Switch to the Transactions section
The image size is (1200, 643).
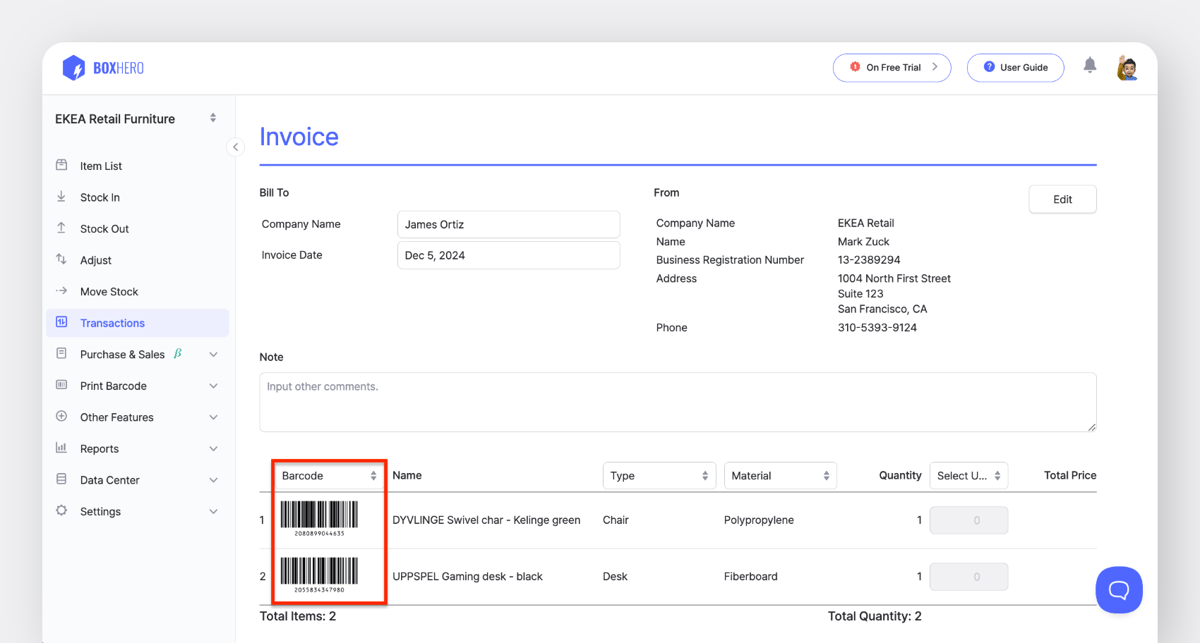(x=112, y=322)
